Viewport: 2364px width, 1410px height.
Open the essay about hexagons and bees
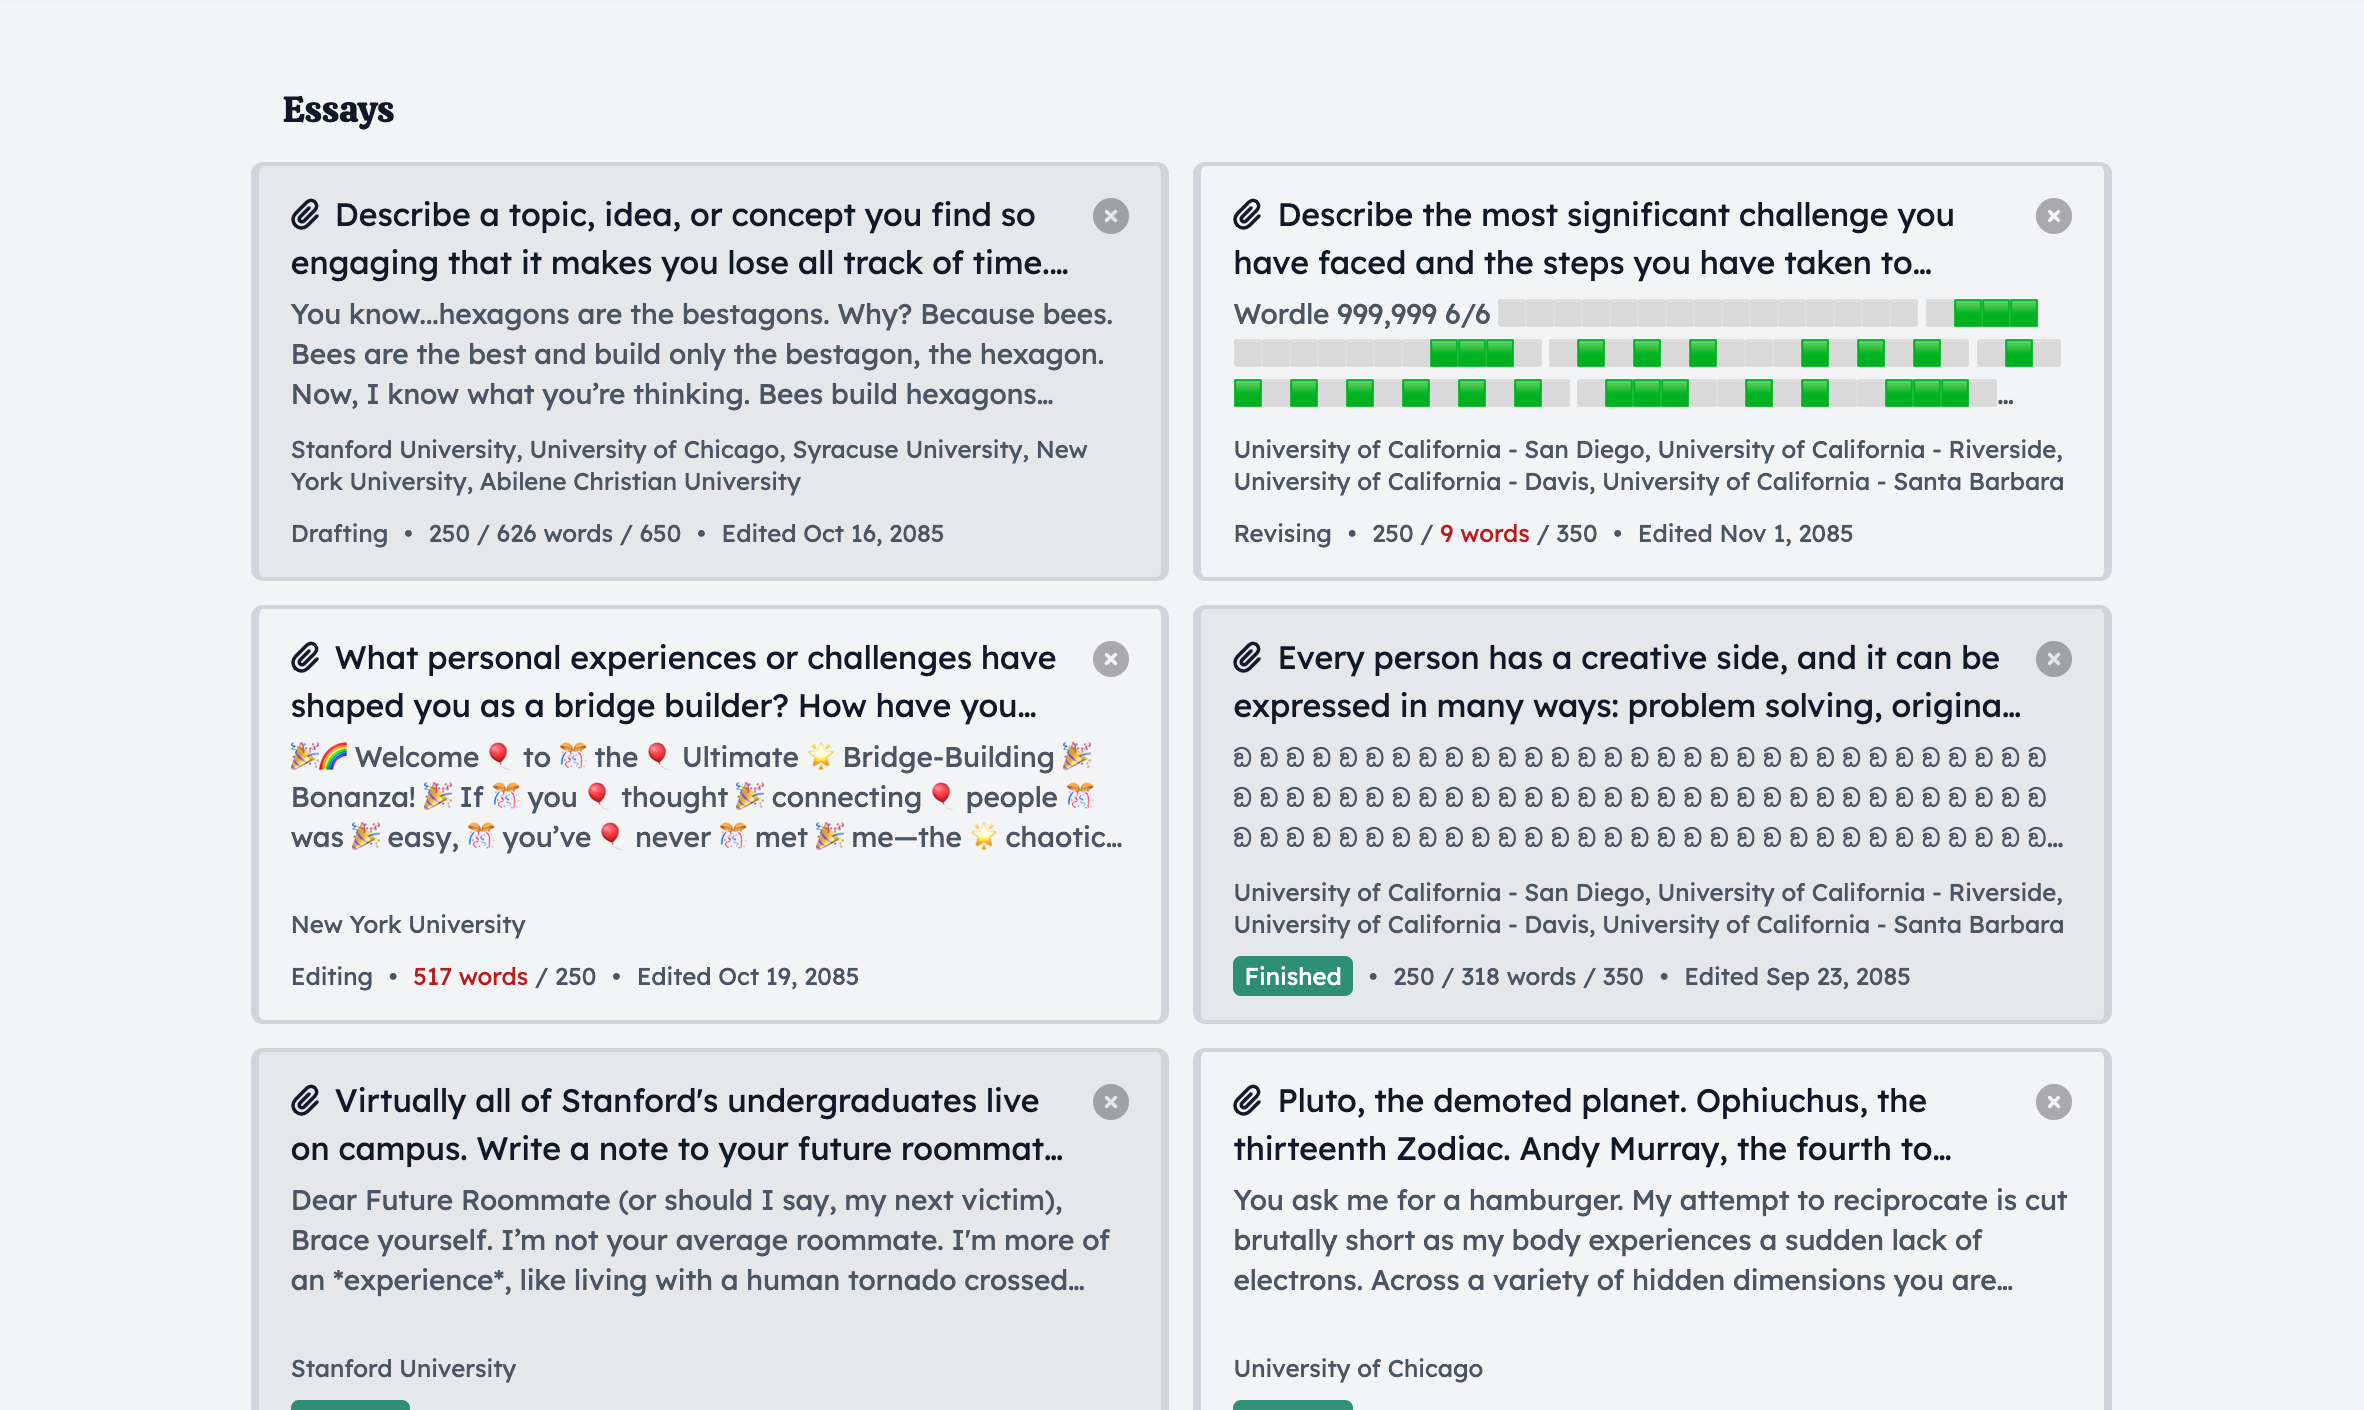tap(700, 354)
